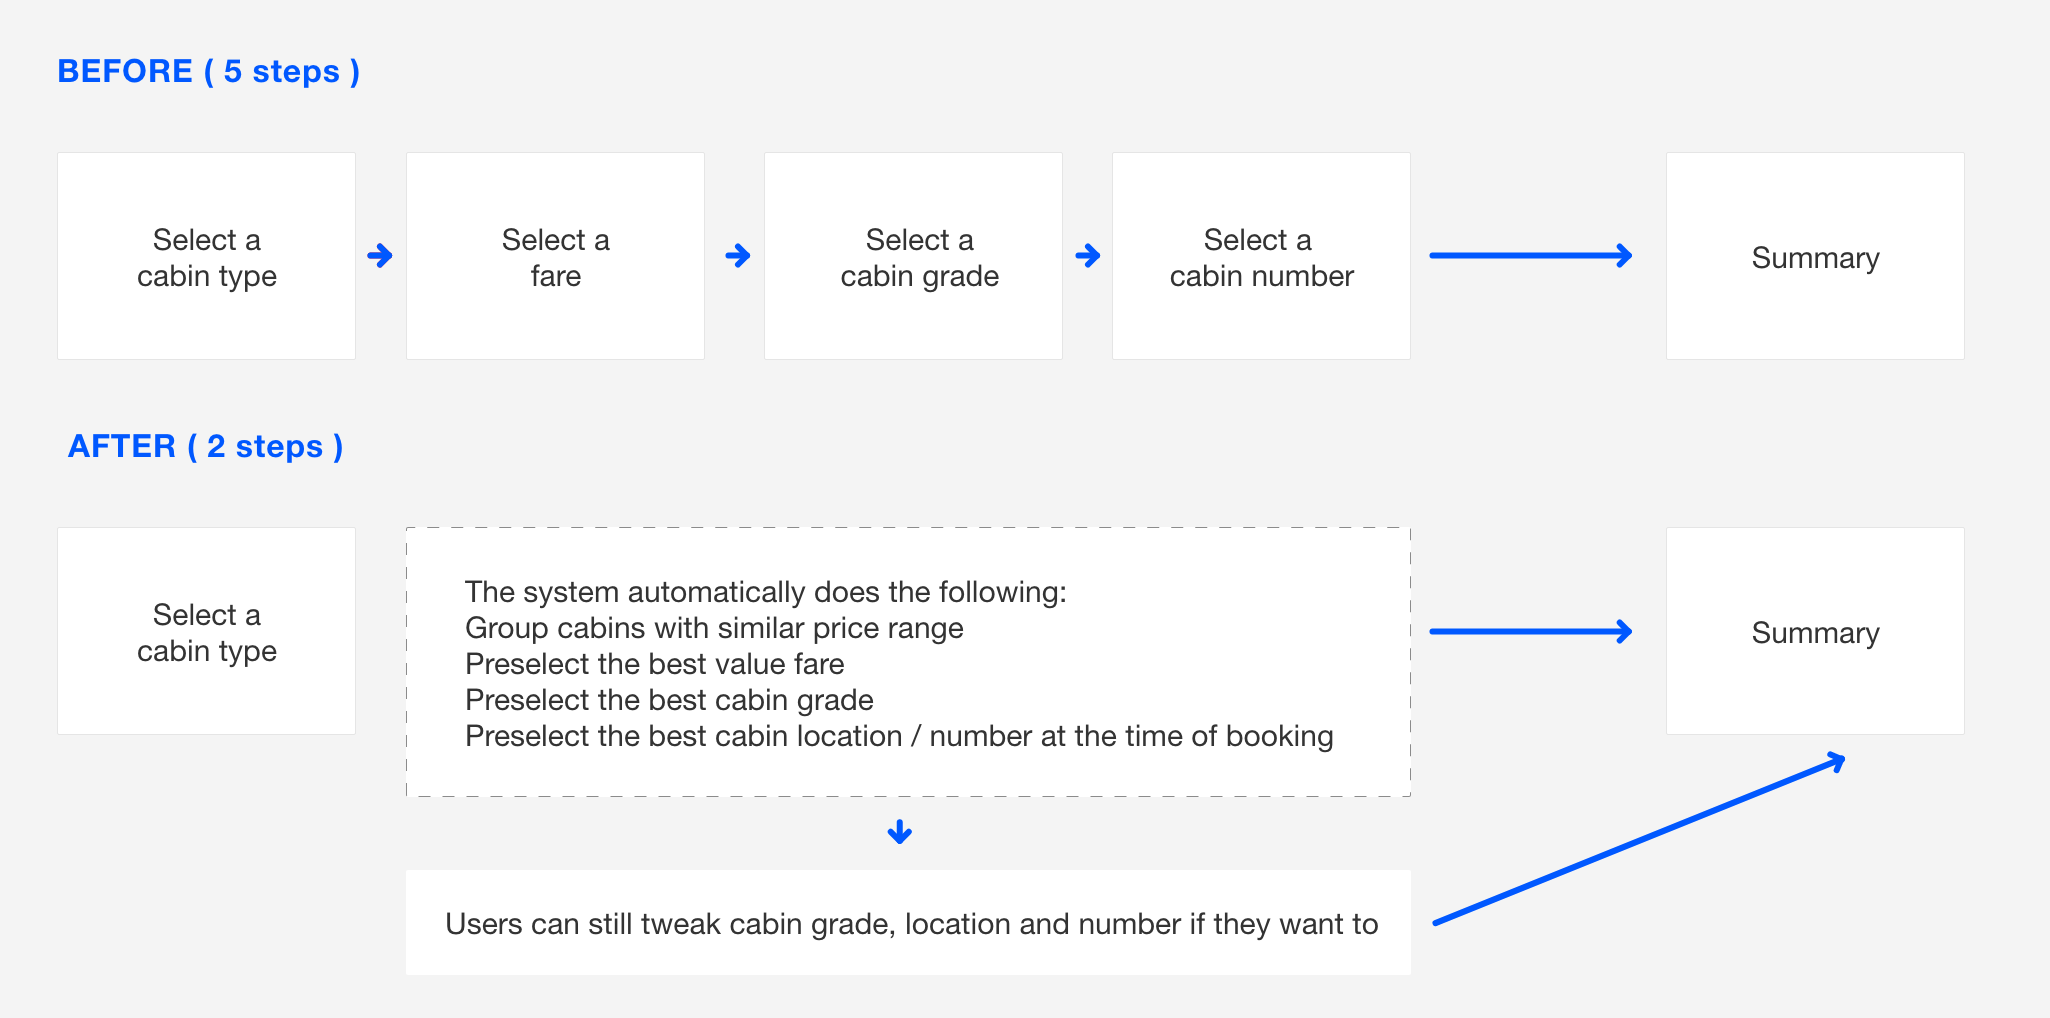Select the 'Select a cabin number' box
The image size is (2050, 1018).
(1262, 256)
